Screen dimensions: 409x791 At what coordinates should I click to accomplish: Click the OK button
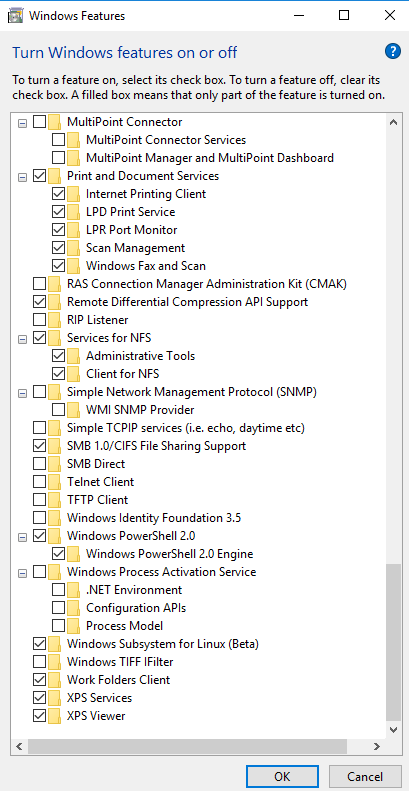click(282, 777)
